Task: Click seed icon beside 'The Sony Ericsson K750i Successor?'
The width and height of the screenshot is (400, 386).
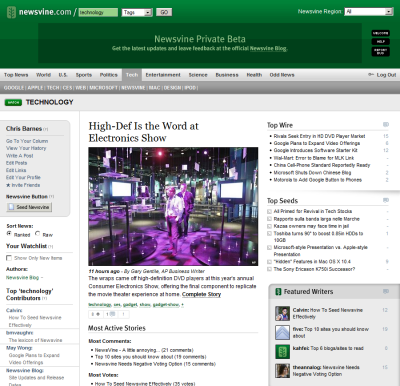Action: pyautogui.click(x=269, y=269)
